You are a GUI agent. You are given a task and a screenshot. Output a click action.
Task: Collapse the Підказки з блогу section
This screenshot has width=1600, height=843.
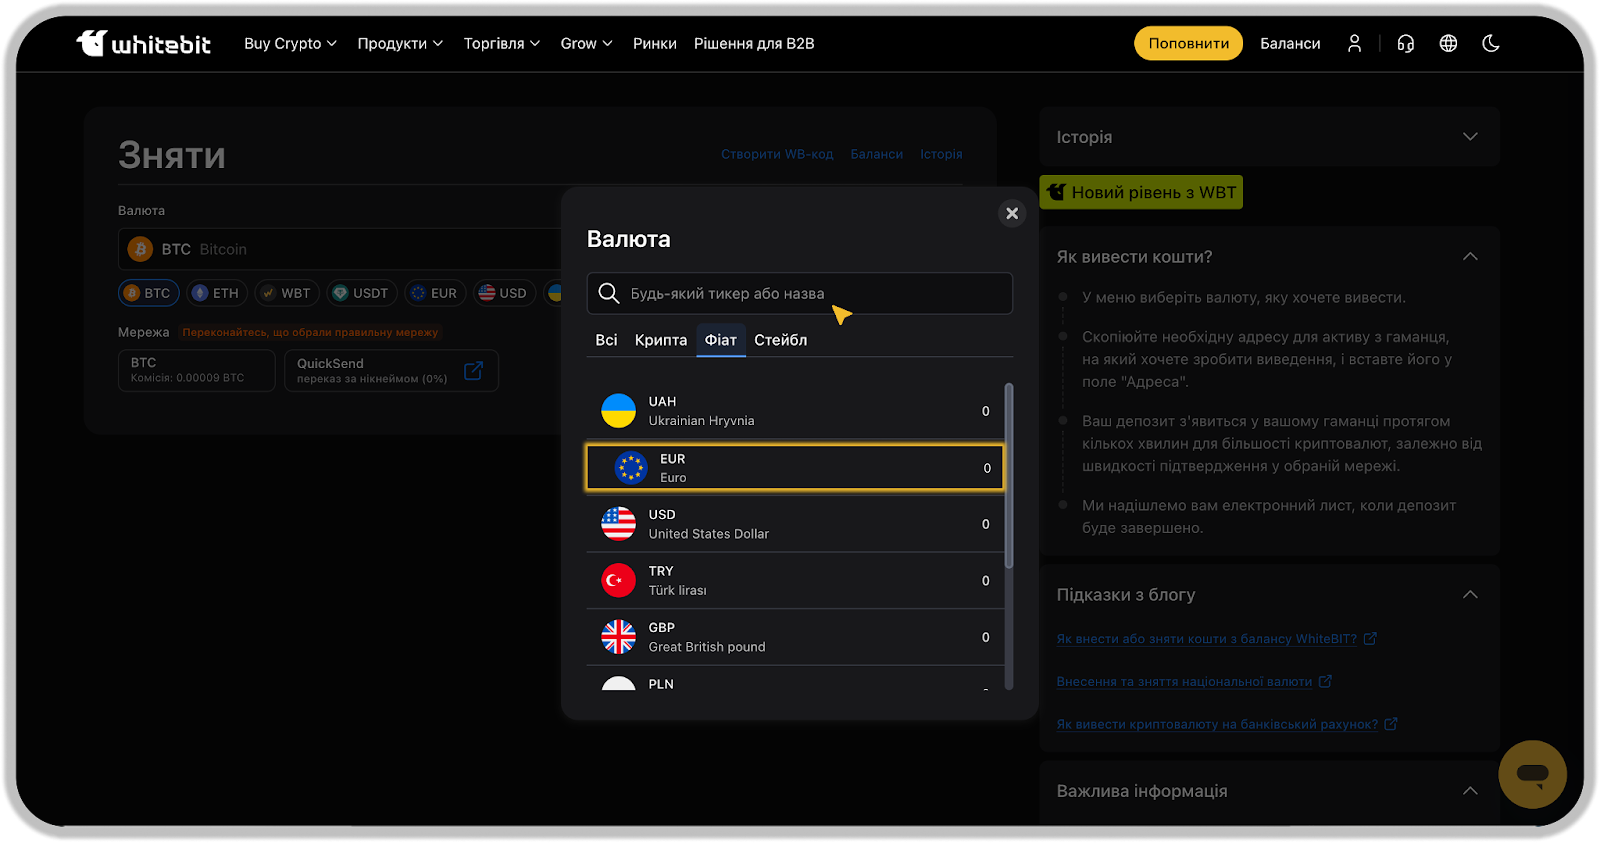coord(1469,595)
